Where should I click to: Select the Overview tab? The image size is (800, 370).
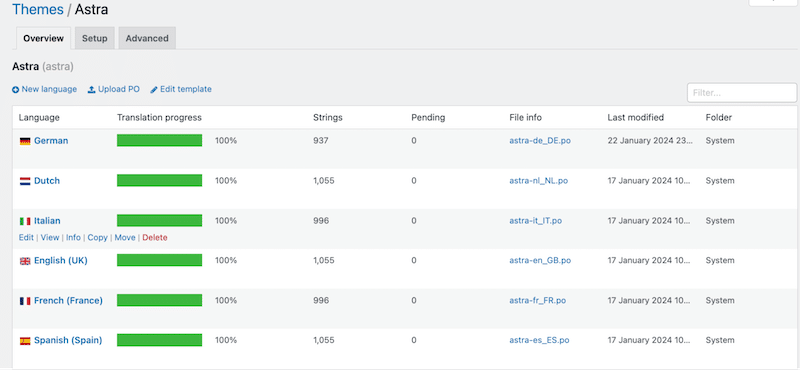(43, 38)
